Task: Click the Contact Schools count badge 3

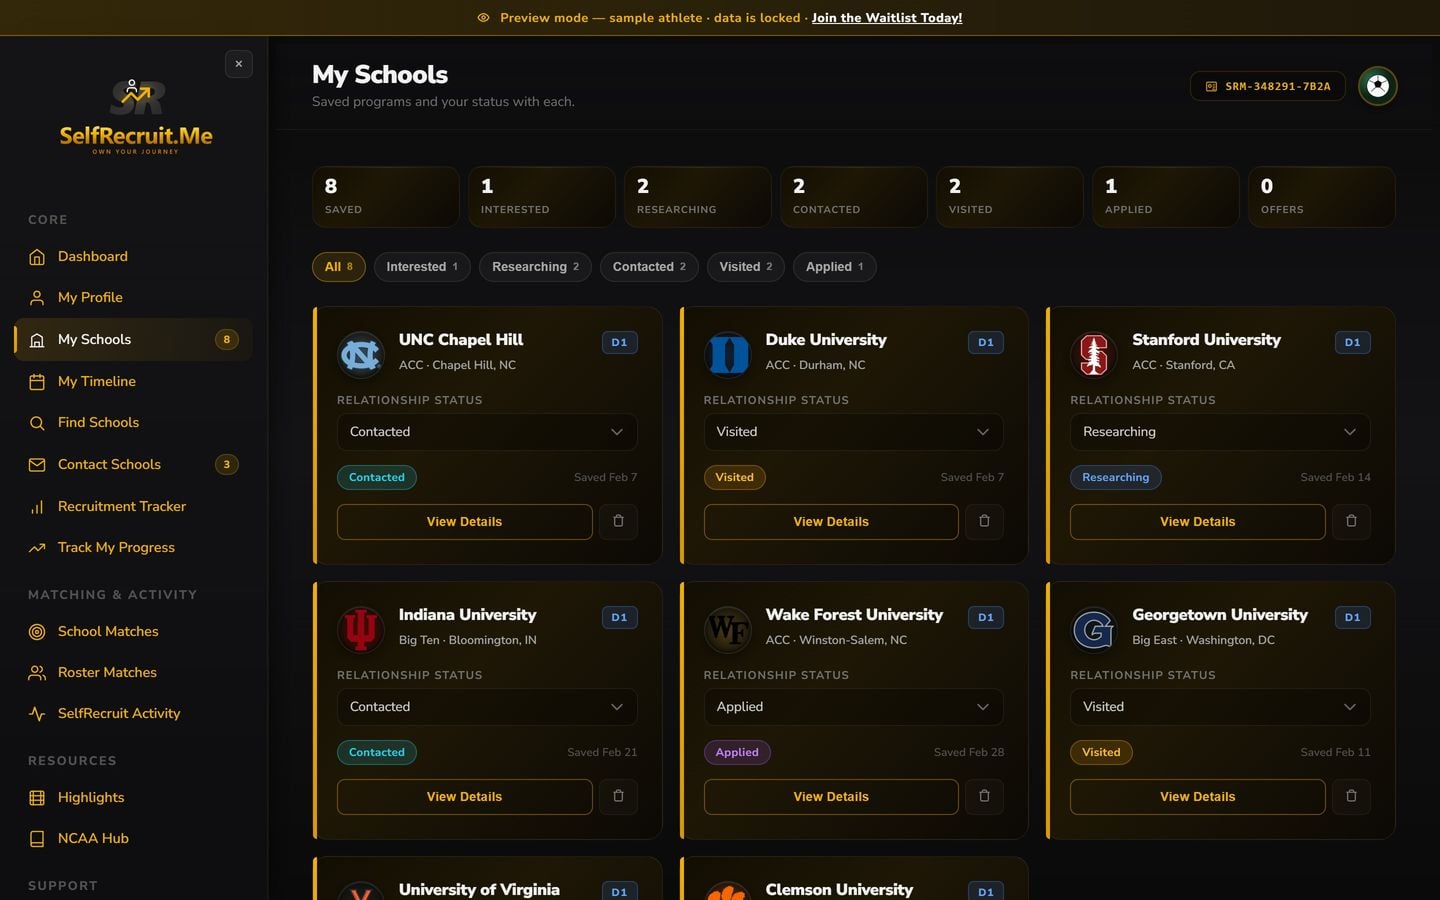Action: (x=227, y=464)
